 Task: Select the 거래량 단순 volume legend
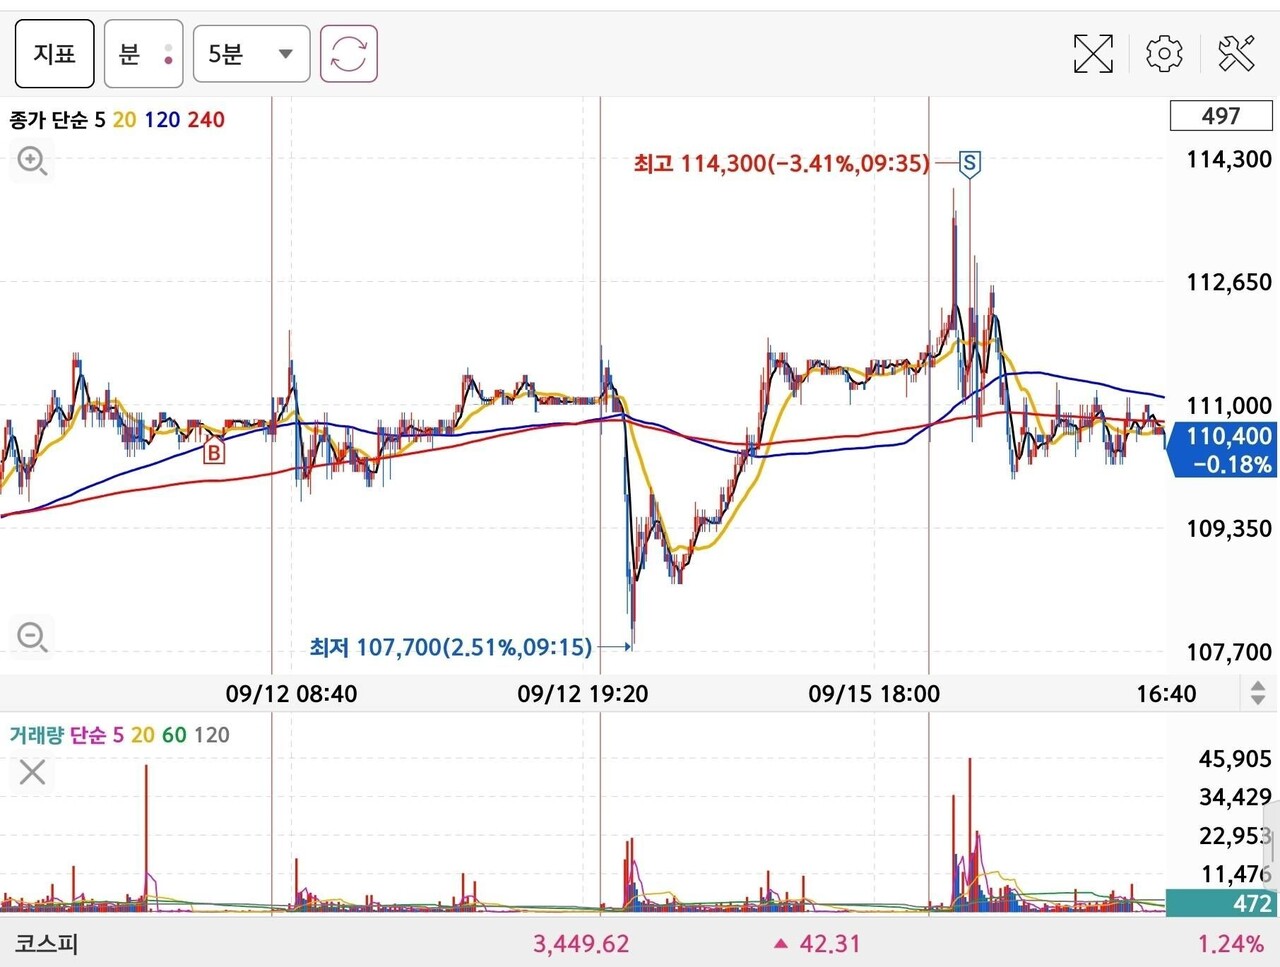[57, 735]
